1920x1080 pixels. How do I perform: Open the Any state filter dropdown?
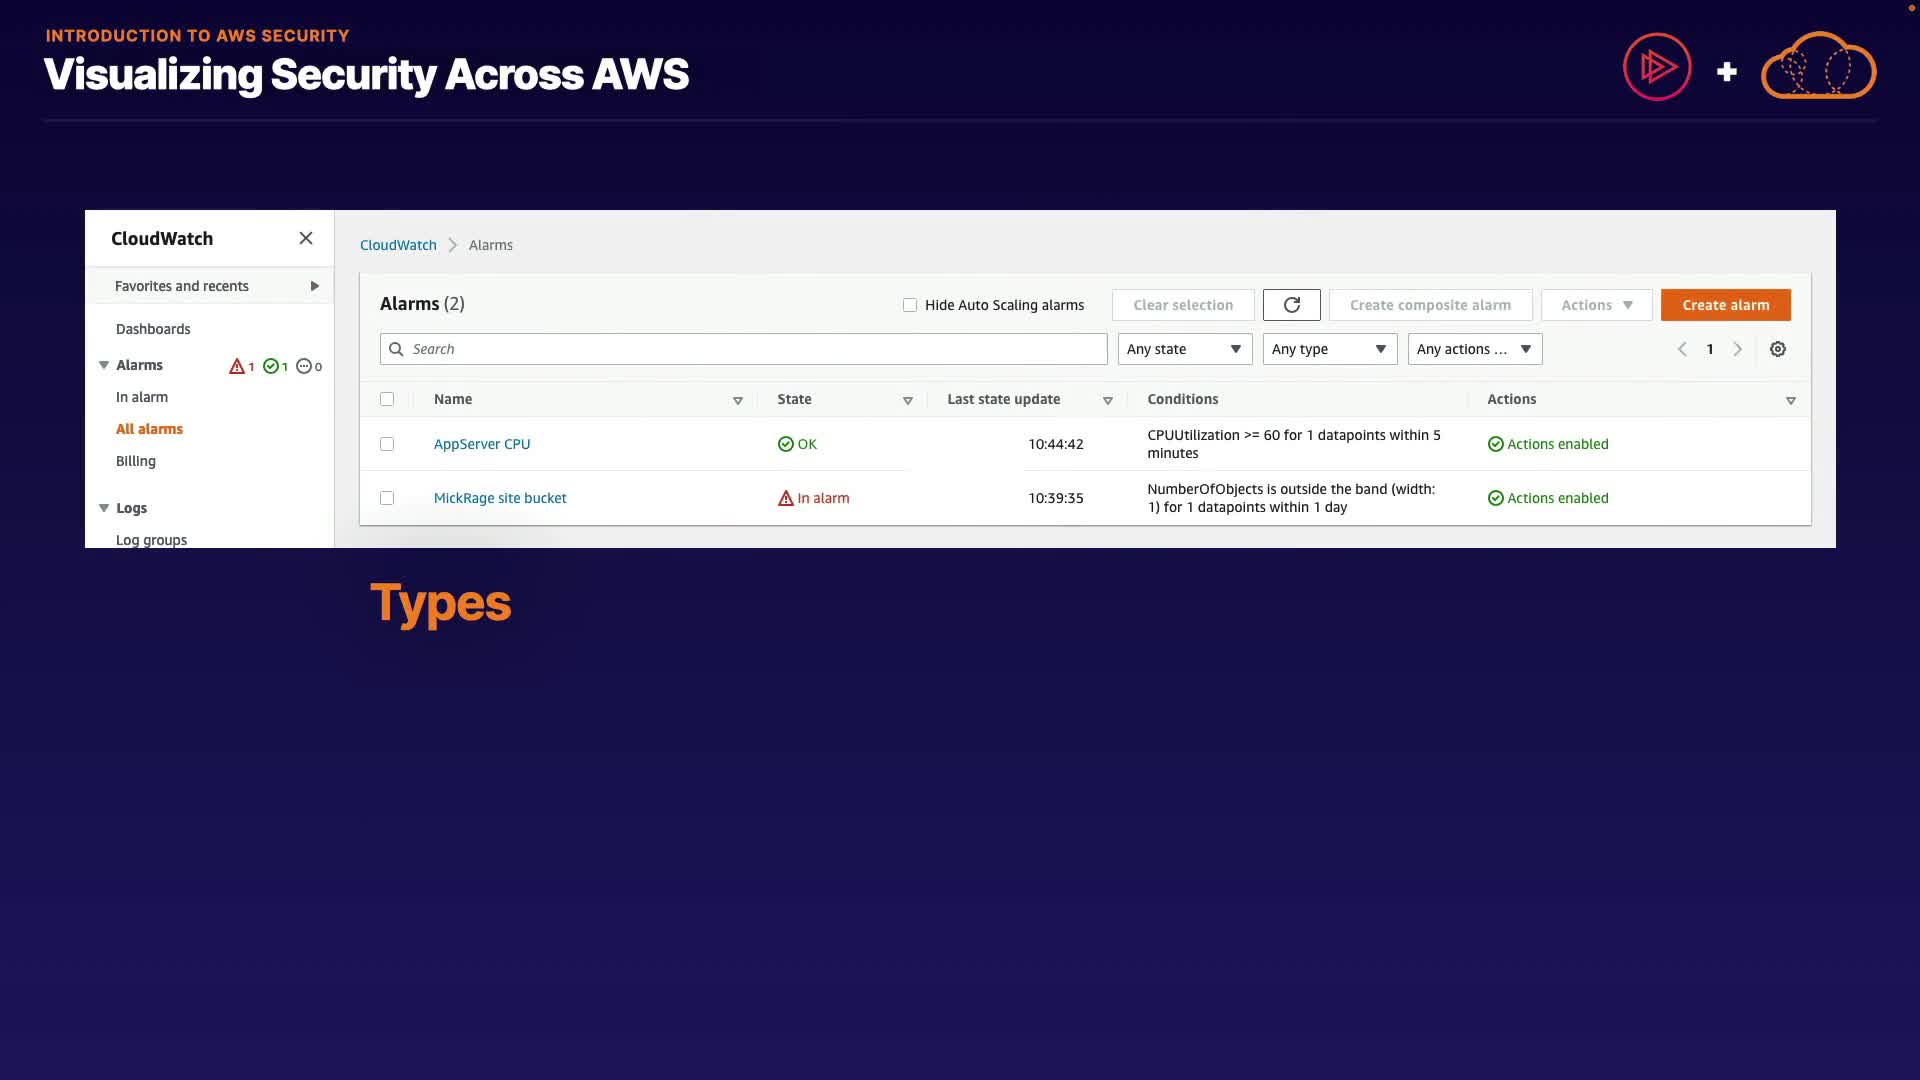(1184, 349)
